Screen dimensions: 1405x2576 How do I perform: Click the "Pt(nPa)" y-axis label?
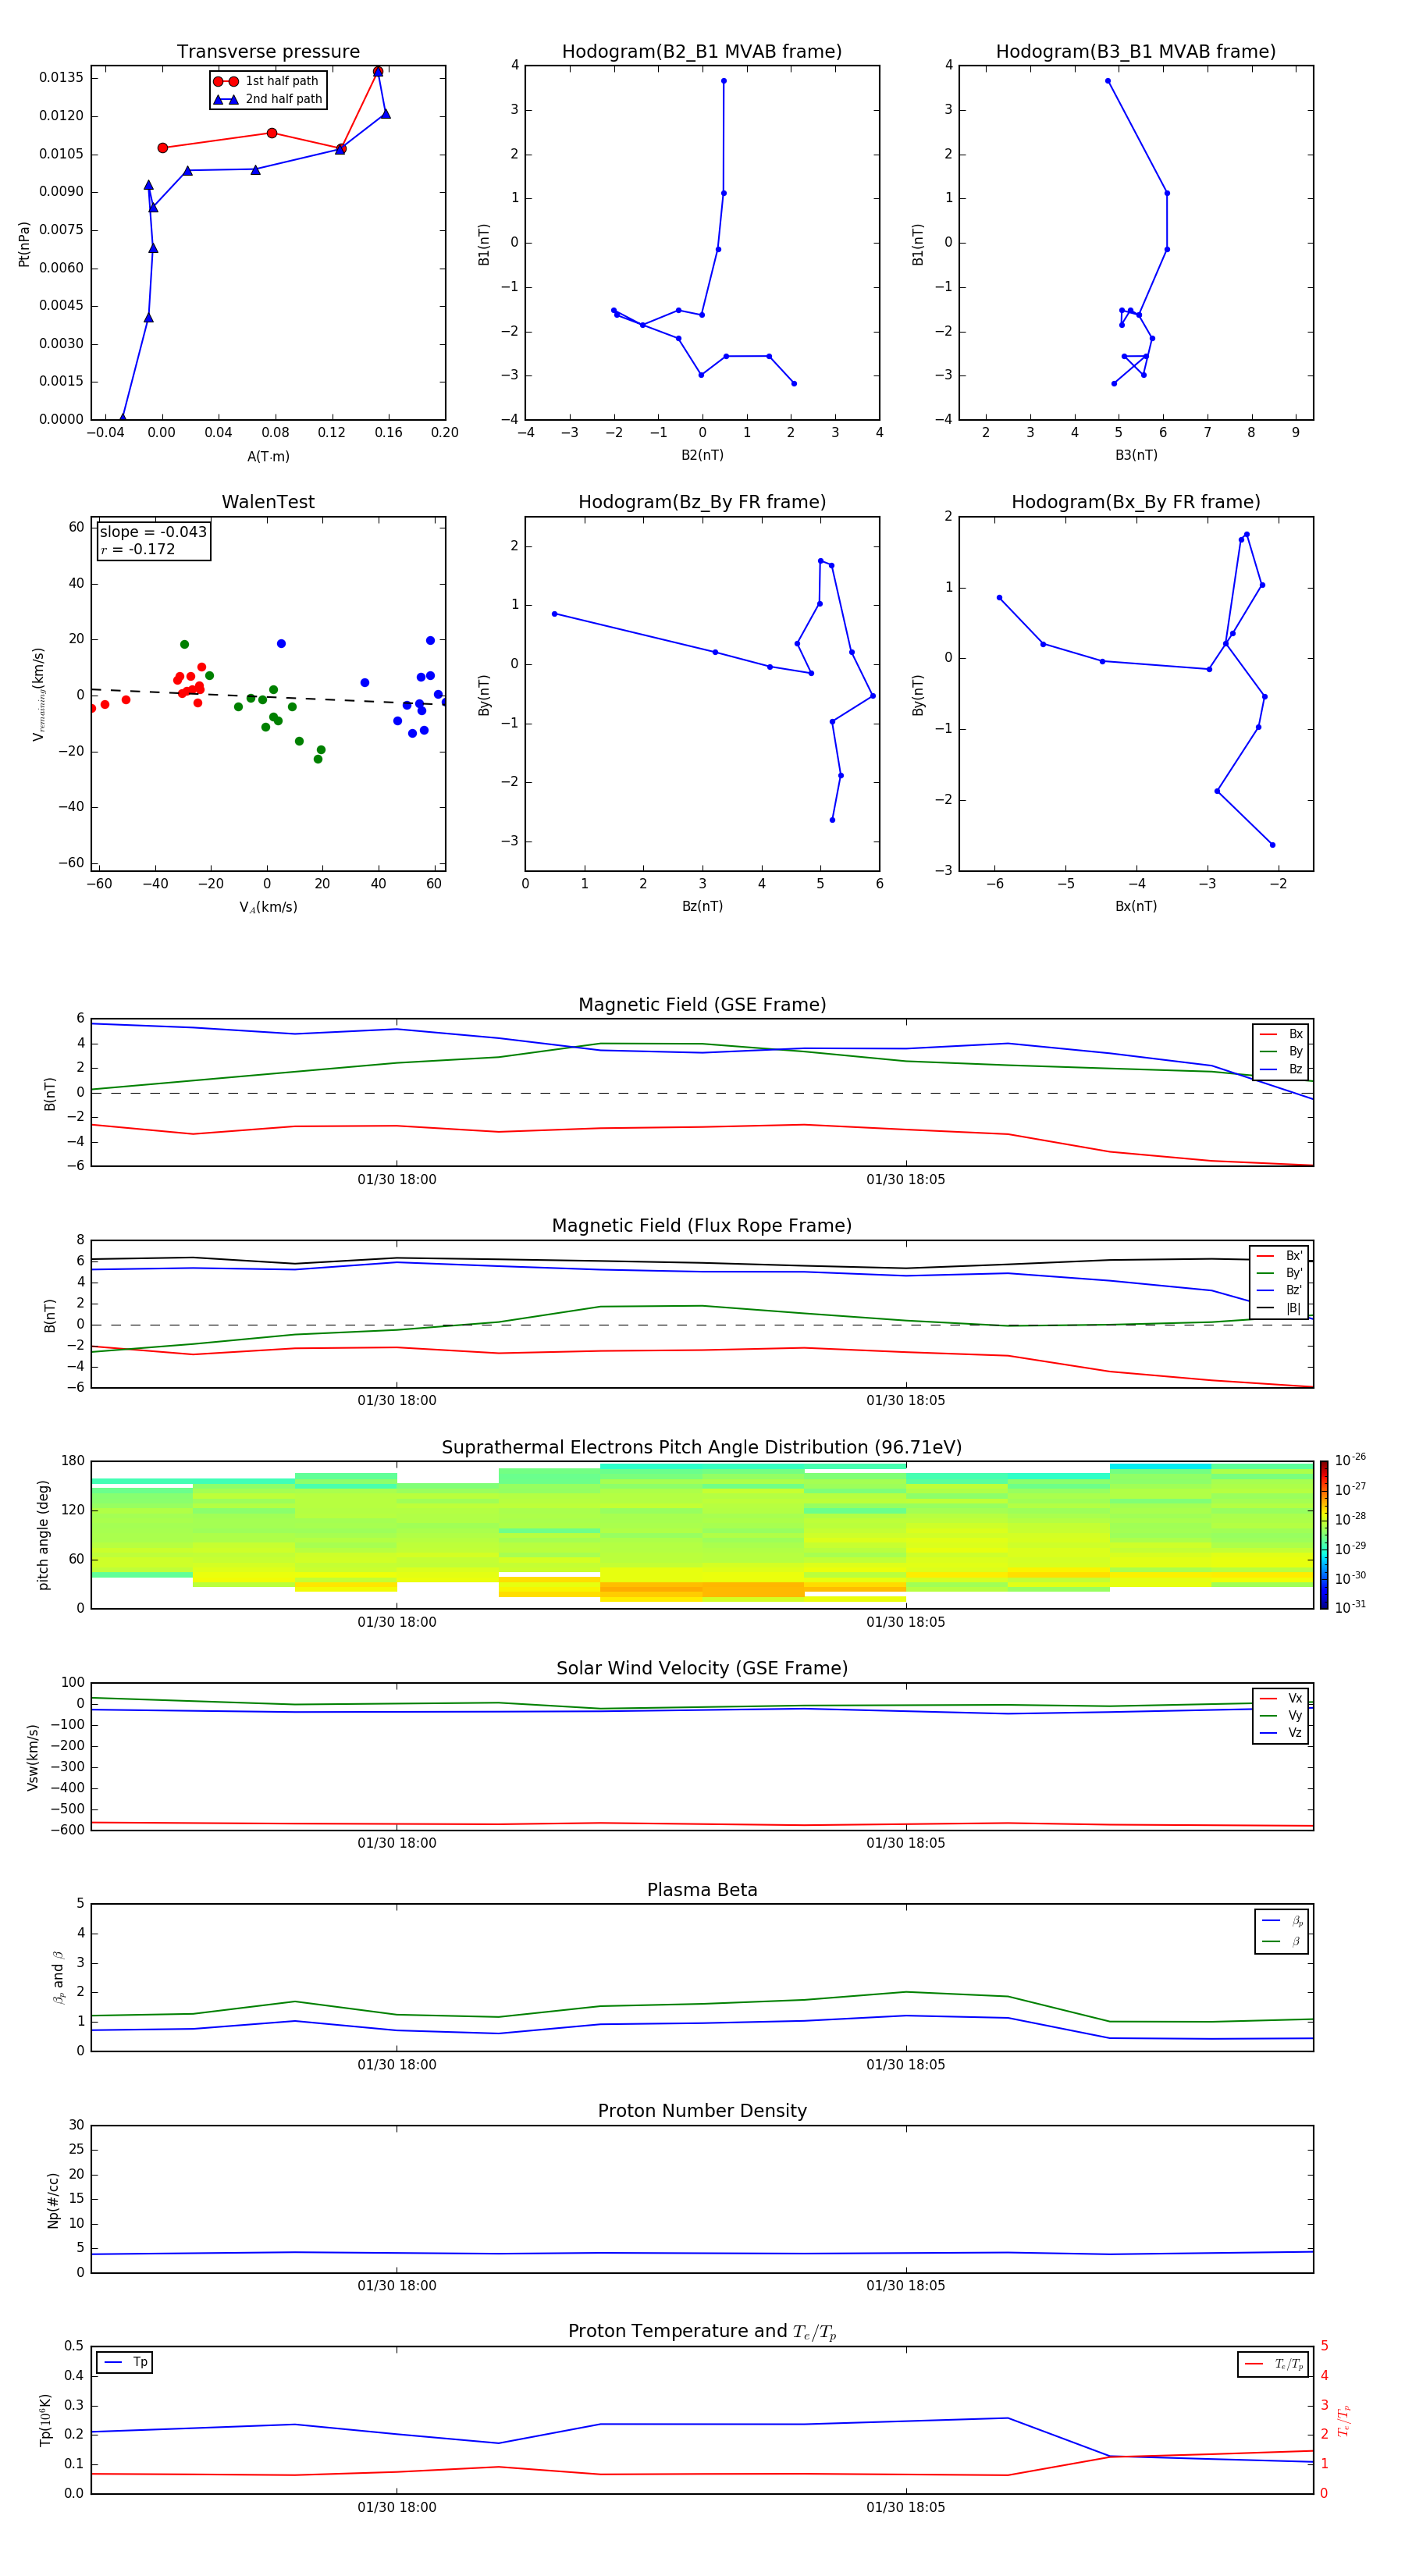pos(24,244)
